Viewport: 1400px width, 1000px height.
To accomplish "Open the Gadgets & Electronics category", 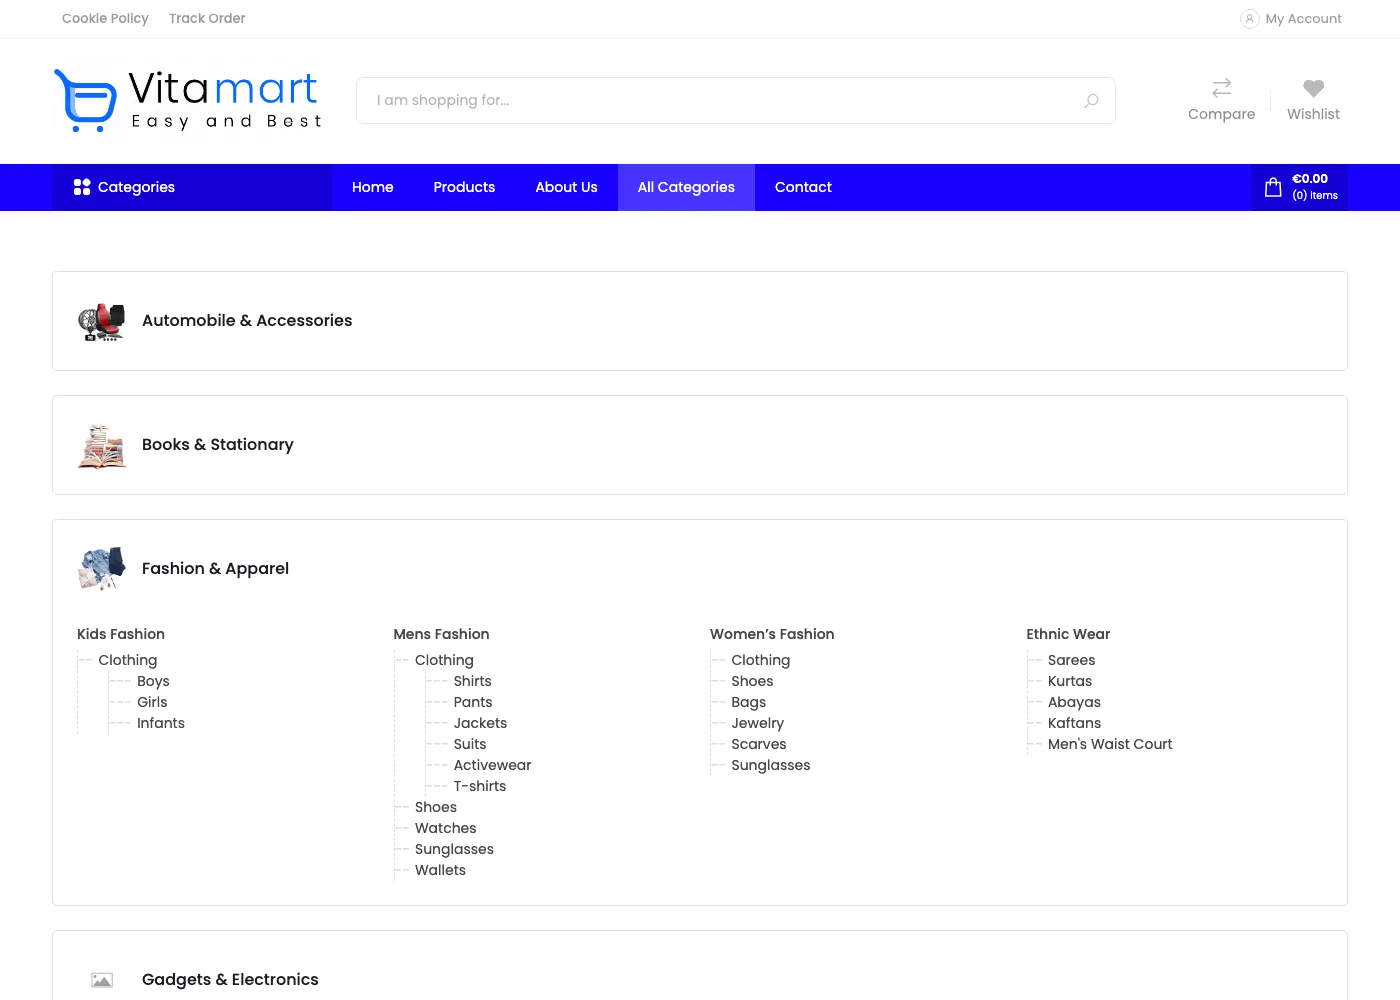I will pyautogui.click(x=230, y=979).
